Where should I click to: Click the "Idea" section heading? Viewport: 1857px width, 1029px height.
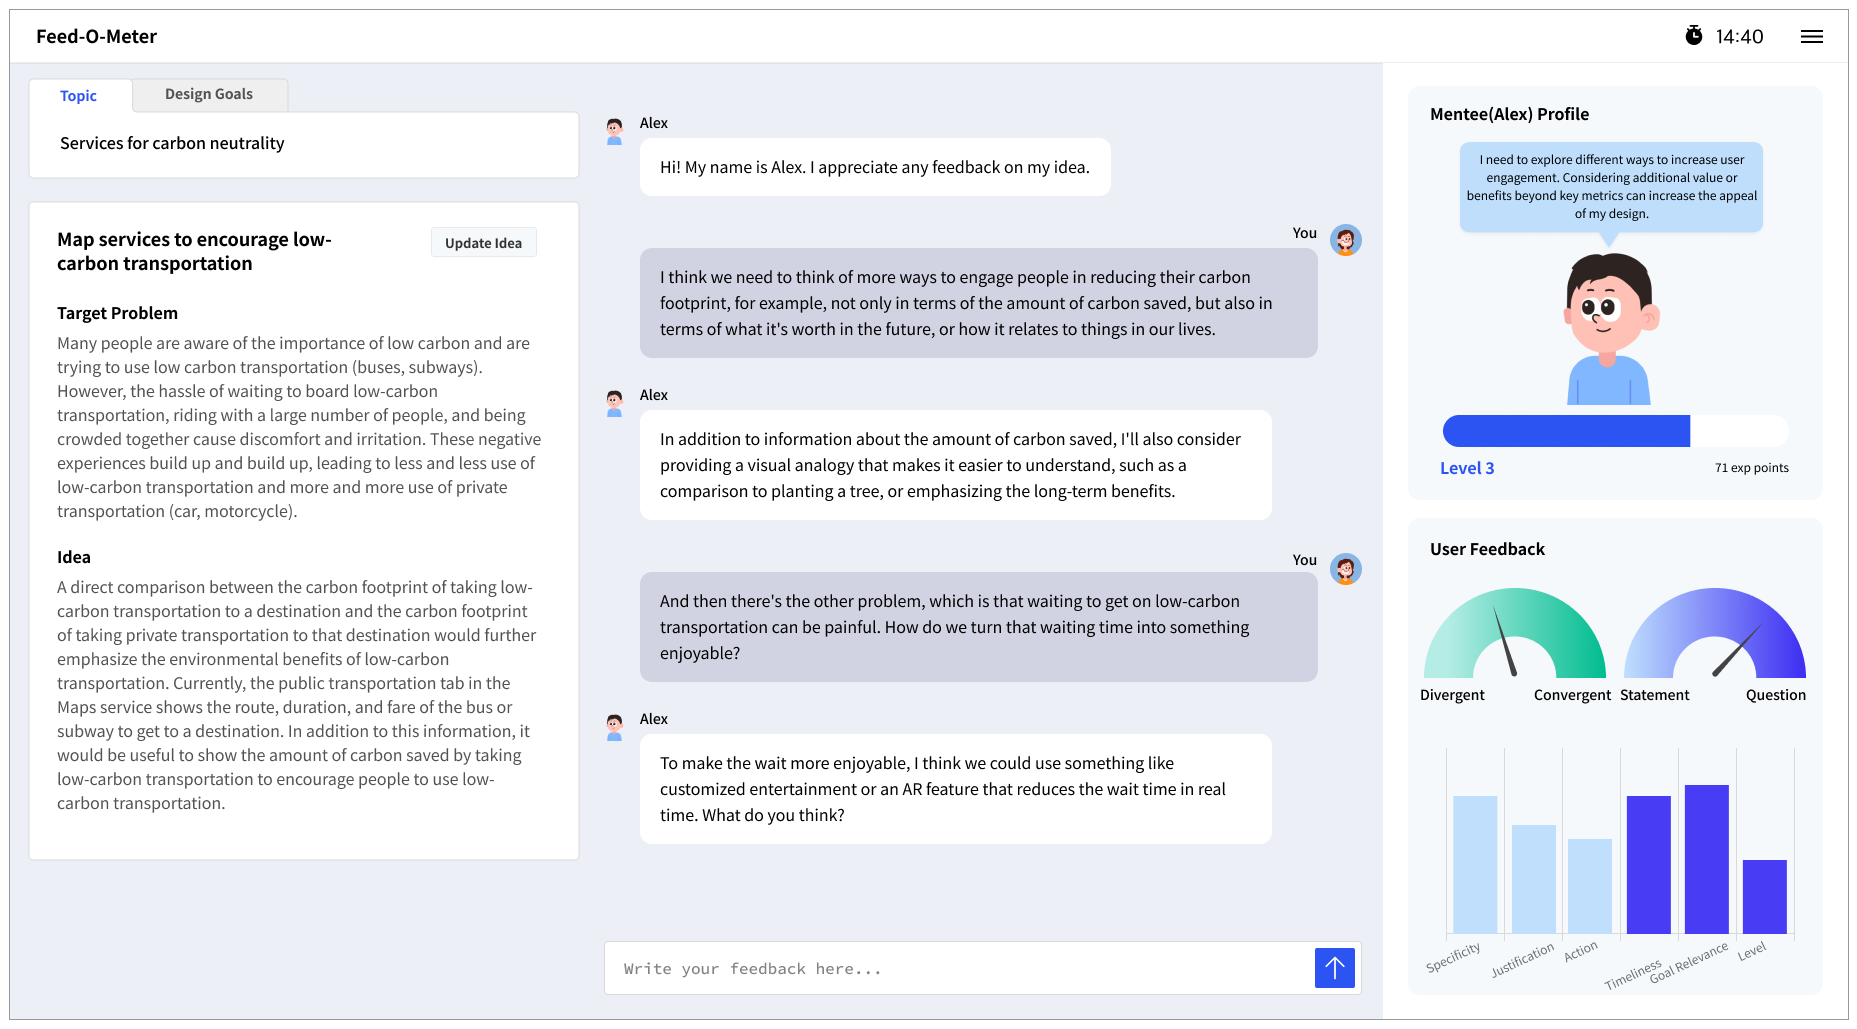[x=74, y=557]
